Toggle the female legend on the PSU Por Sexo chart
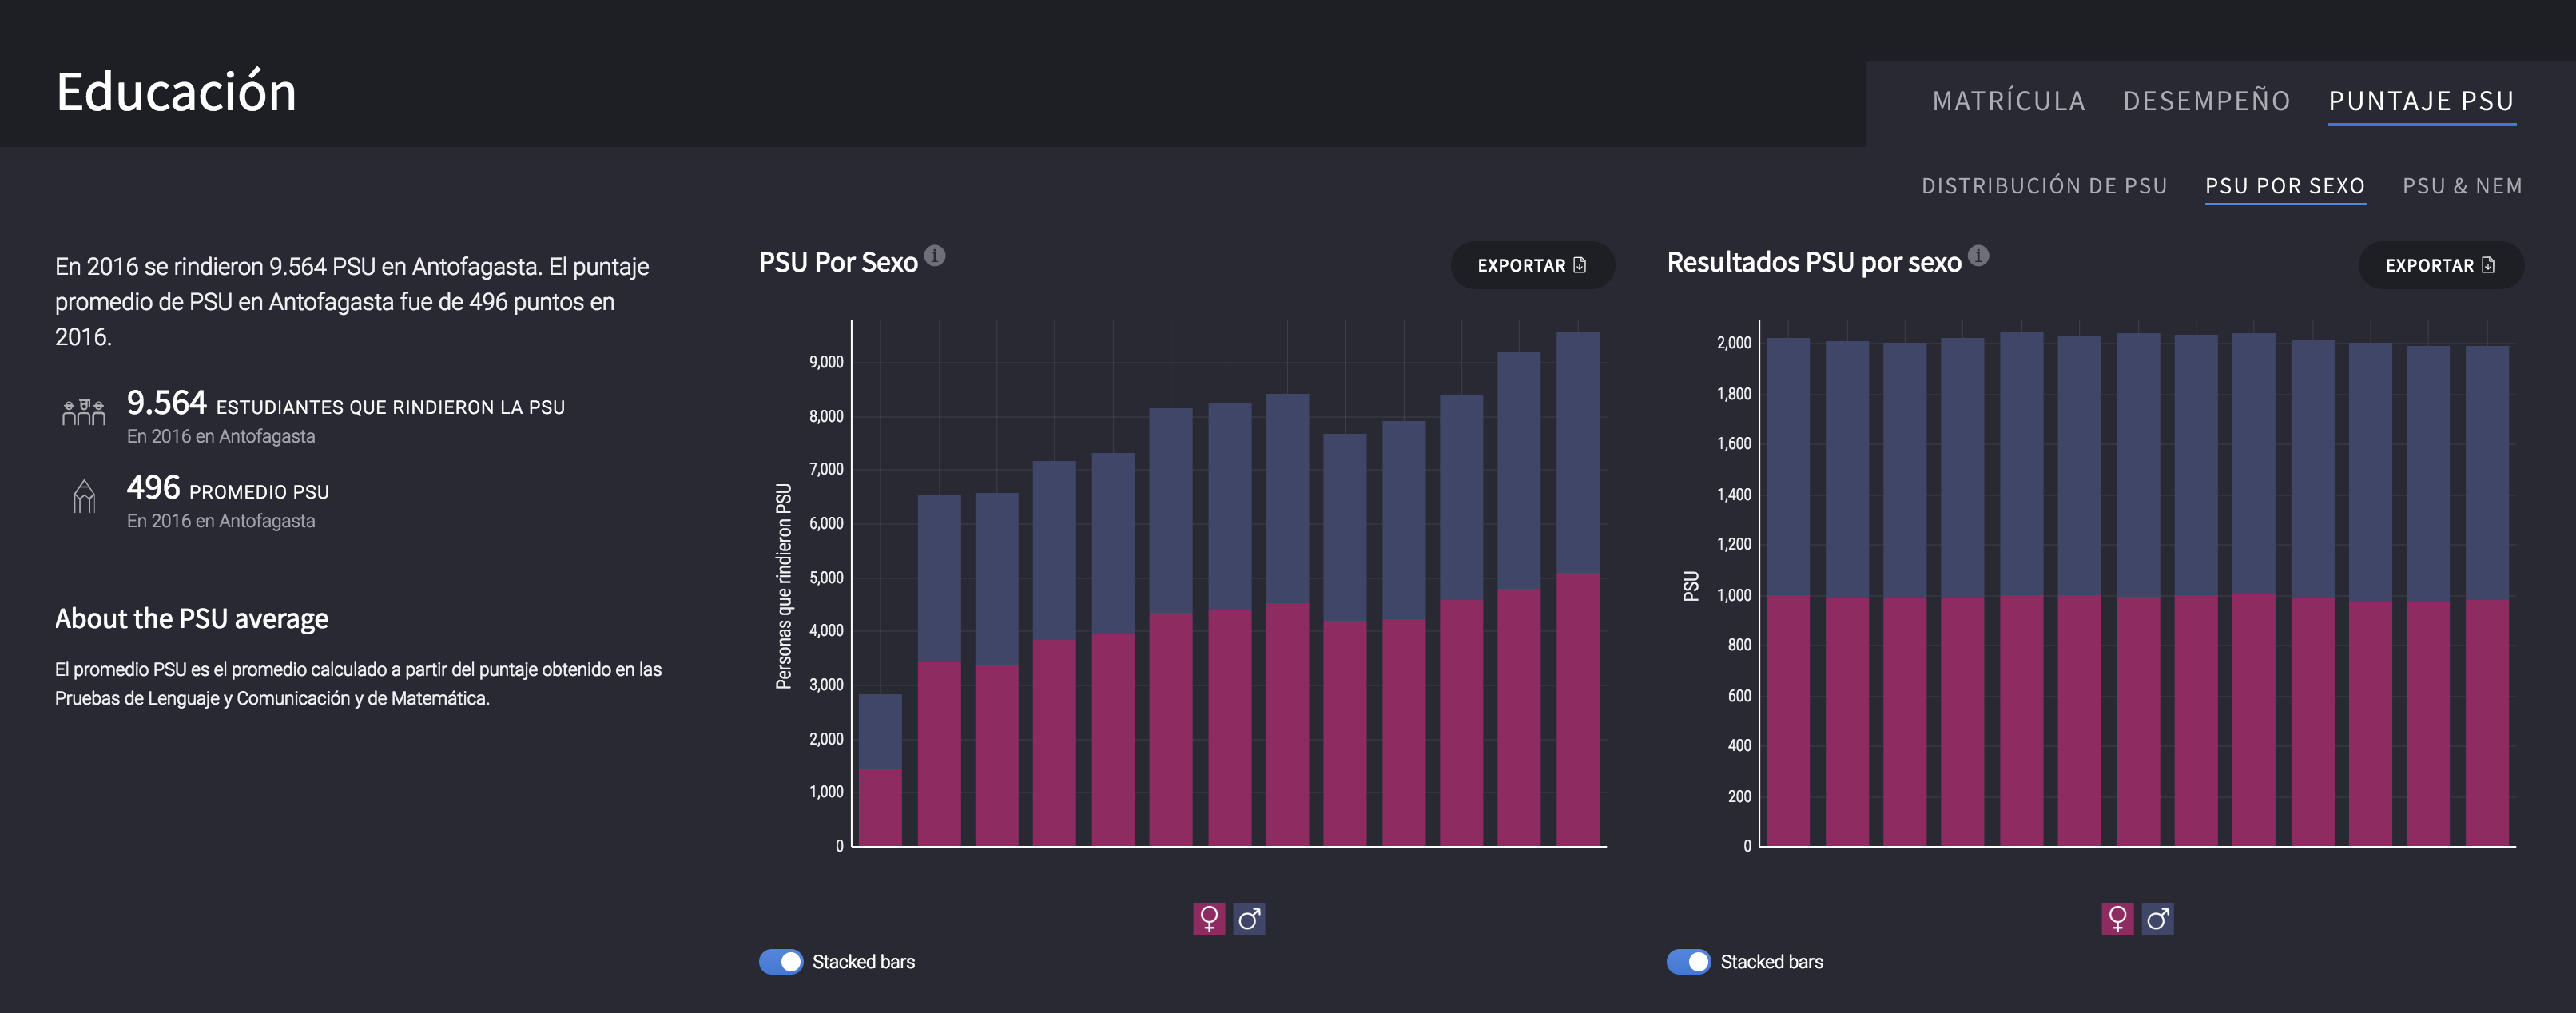 (1209, 918)
